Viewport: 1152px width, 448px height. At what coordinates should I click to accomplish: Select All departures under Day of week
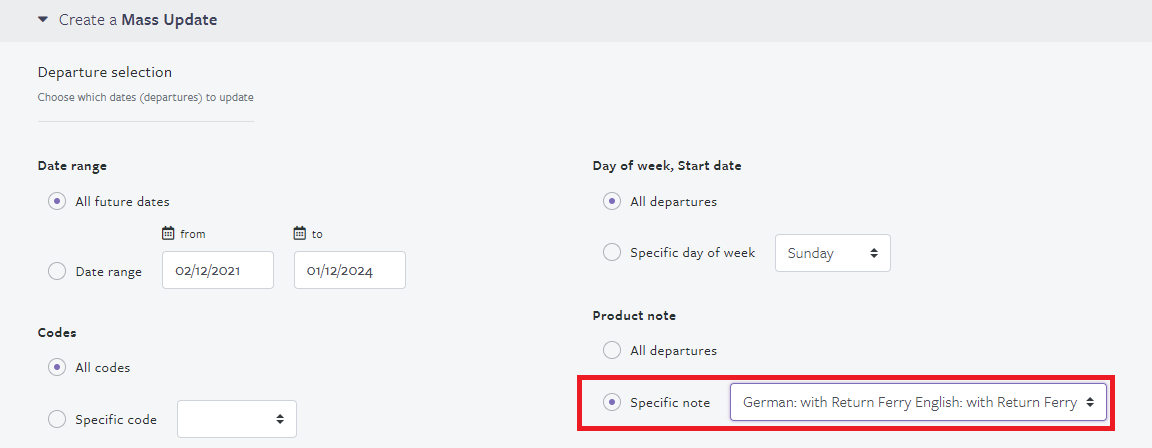pos(612,201)
